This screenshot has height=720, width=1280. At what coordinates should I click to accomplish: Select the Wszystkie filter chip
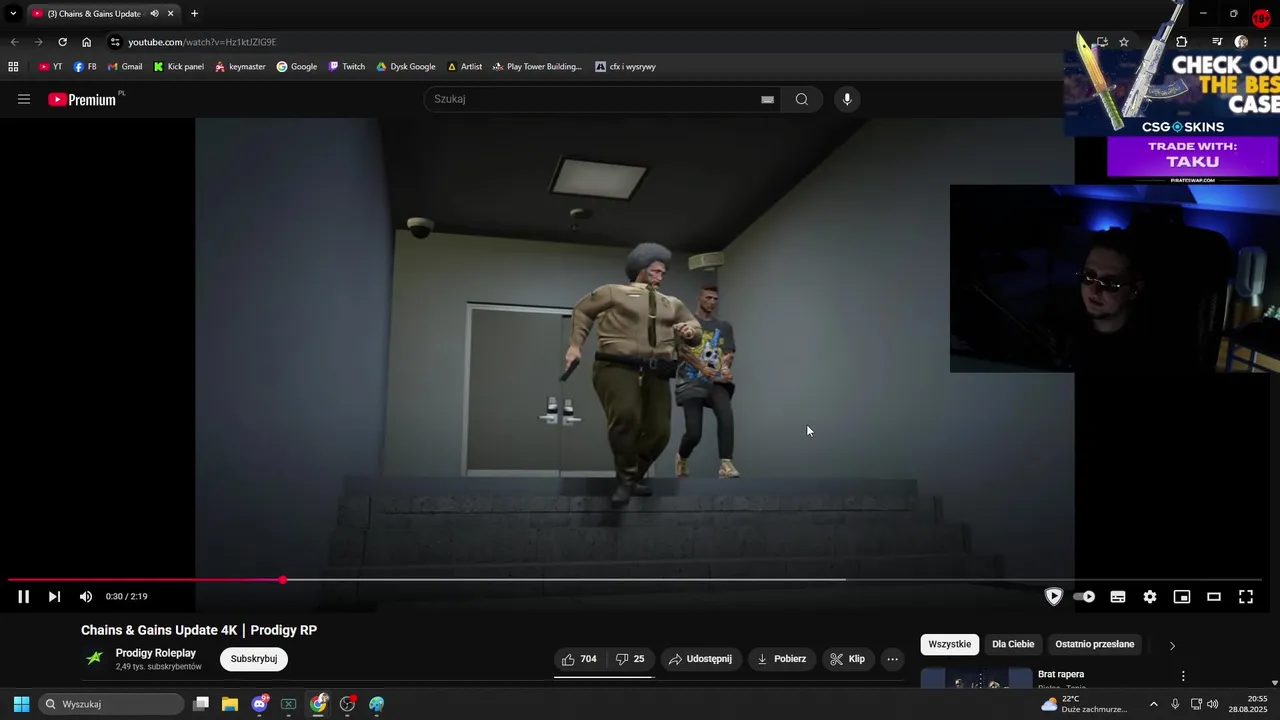[x=950, y=644]
